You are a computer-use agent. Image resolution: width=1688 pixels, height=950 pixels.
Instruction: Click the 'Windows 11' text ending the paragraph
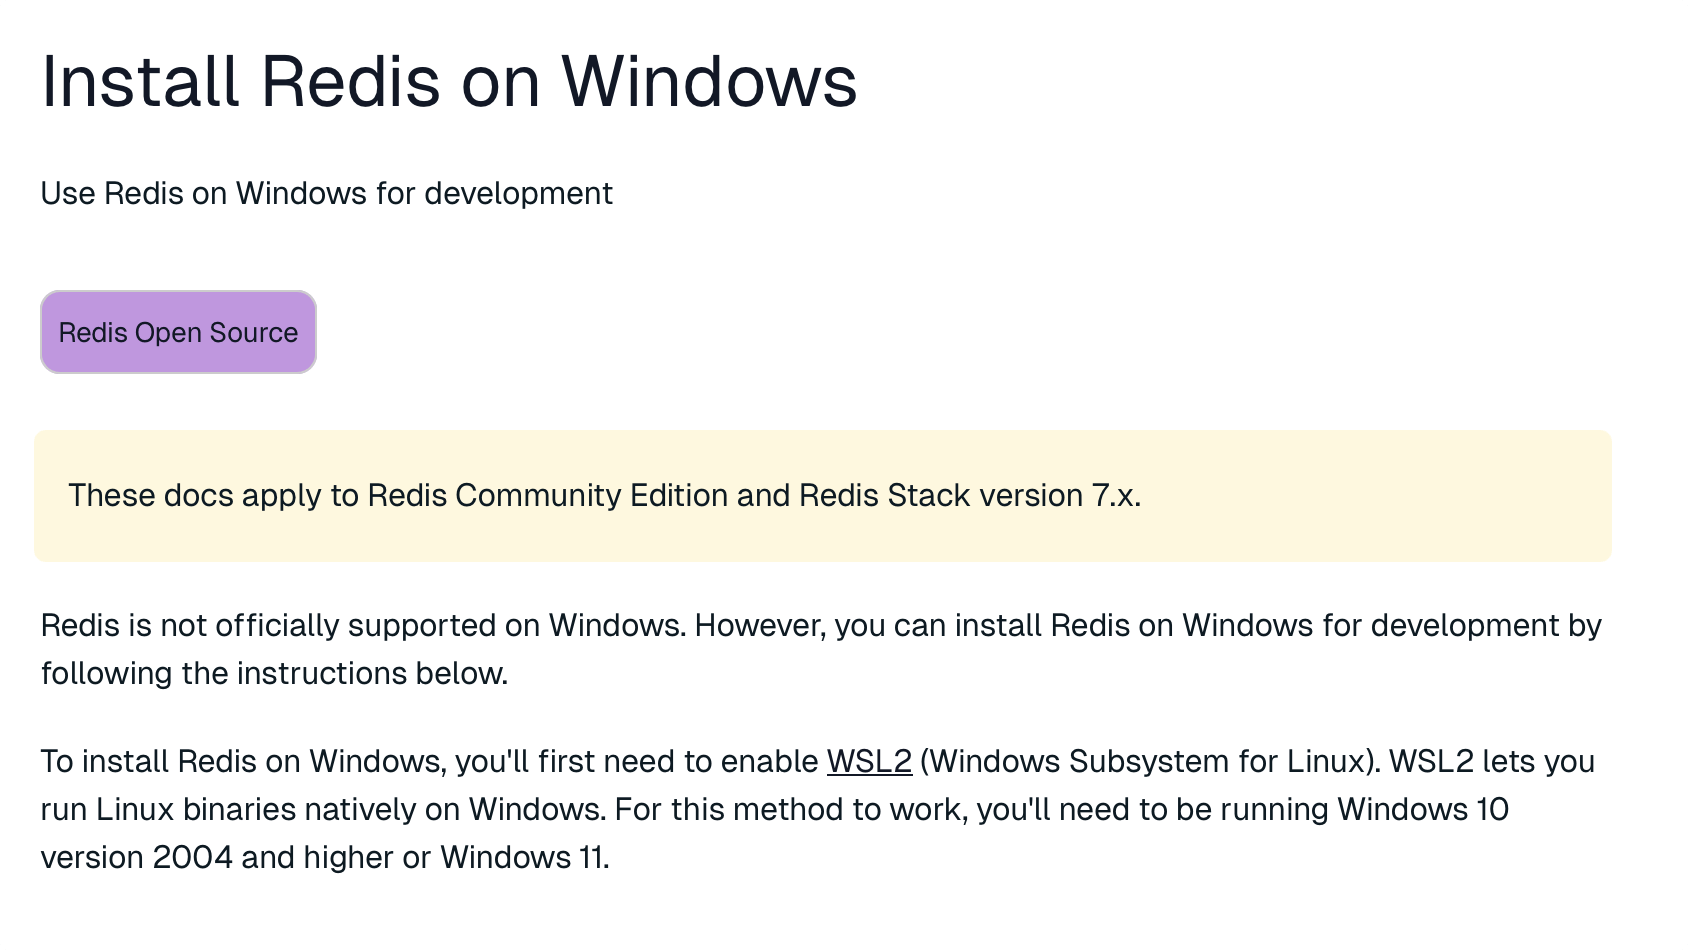(522, 857)
